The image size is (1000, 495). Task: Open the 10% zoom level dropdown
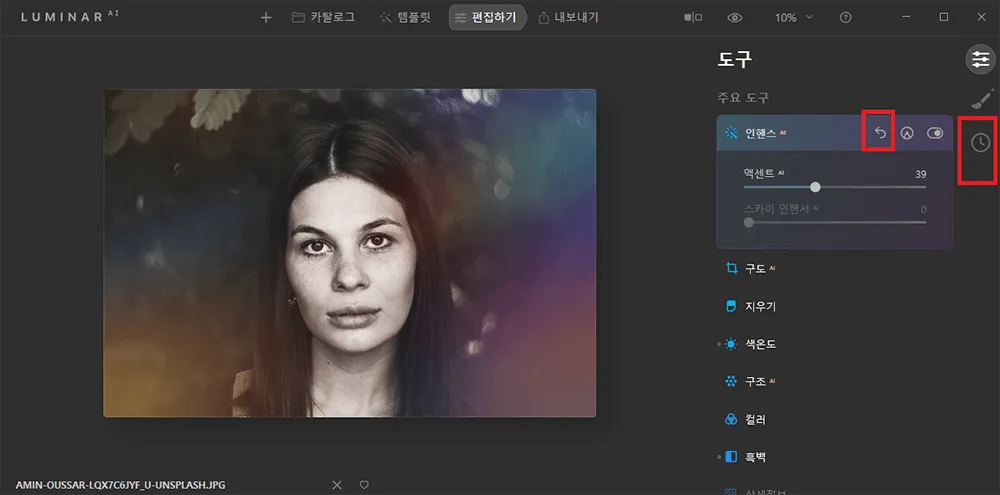click(794, 18)
